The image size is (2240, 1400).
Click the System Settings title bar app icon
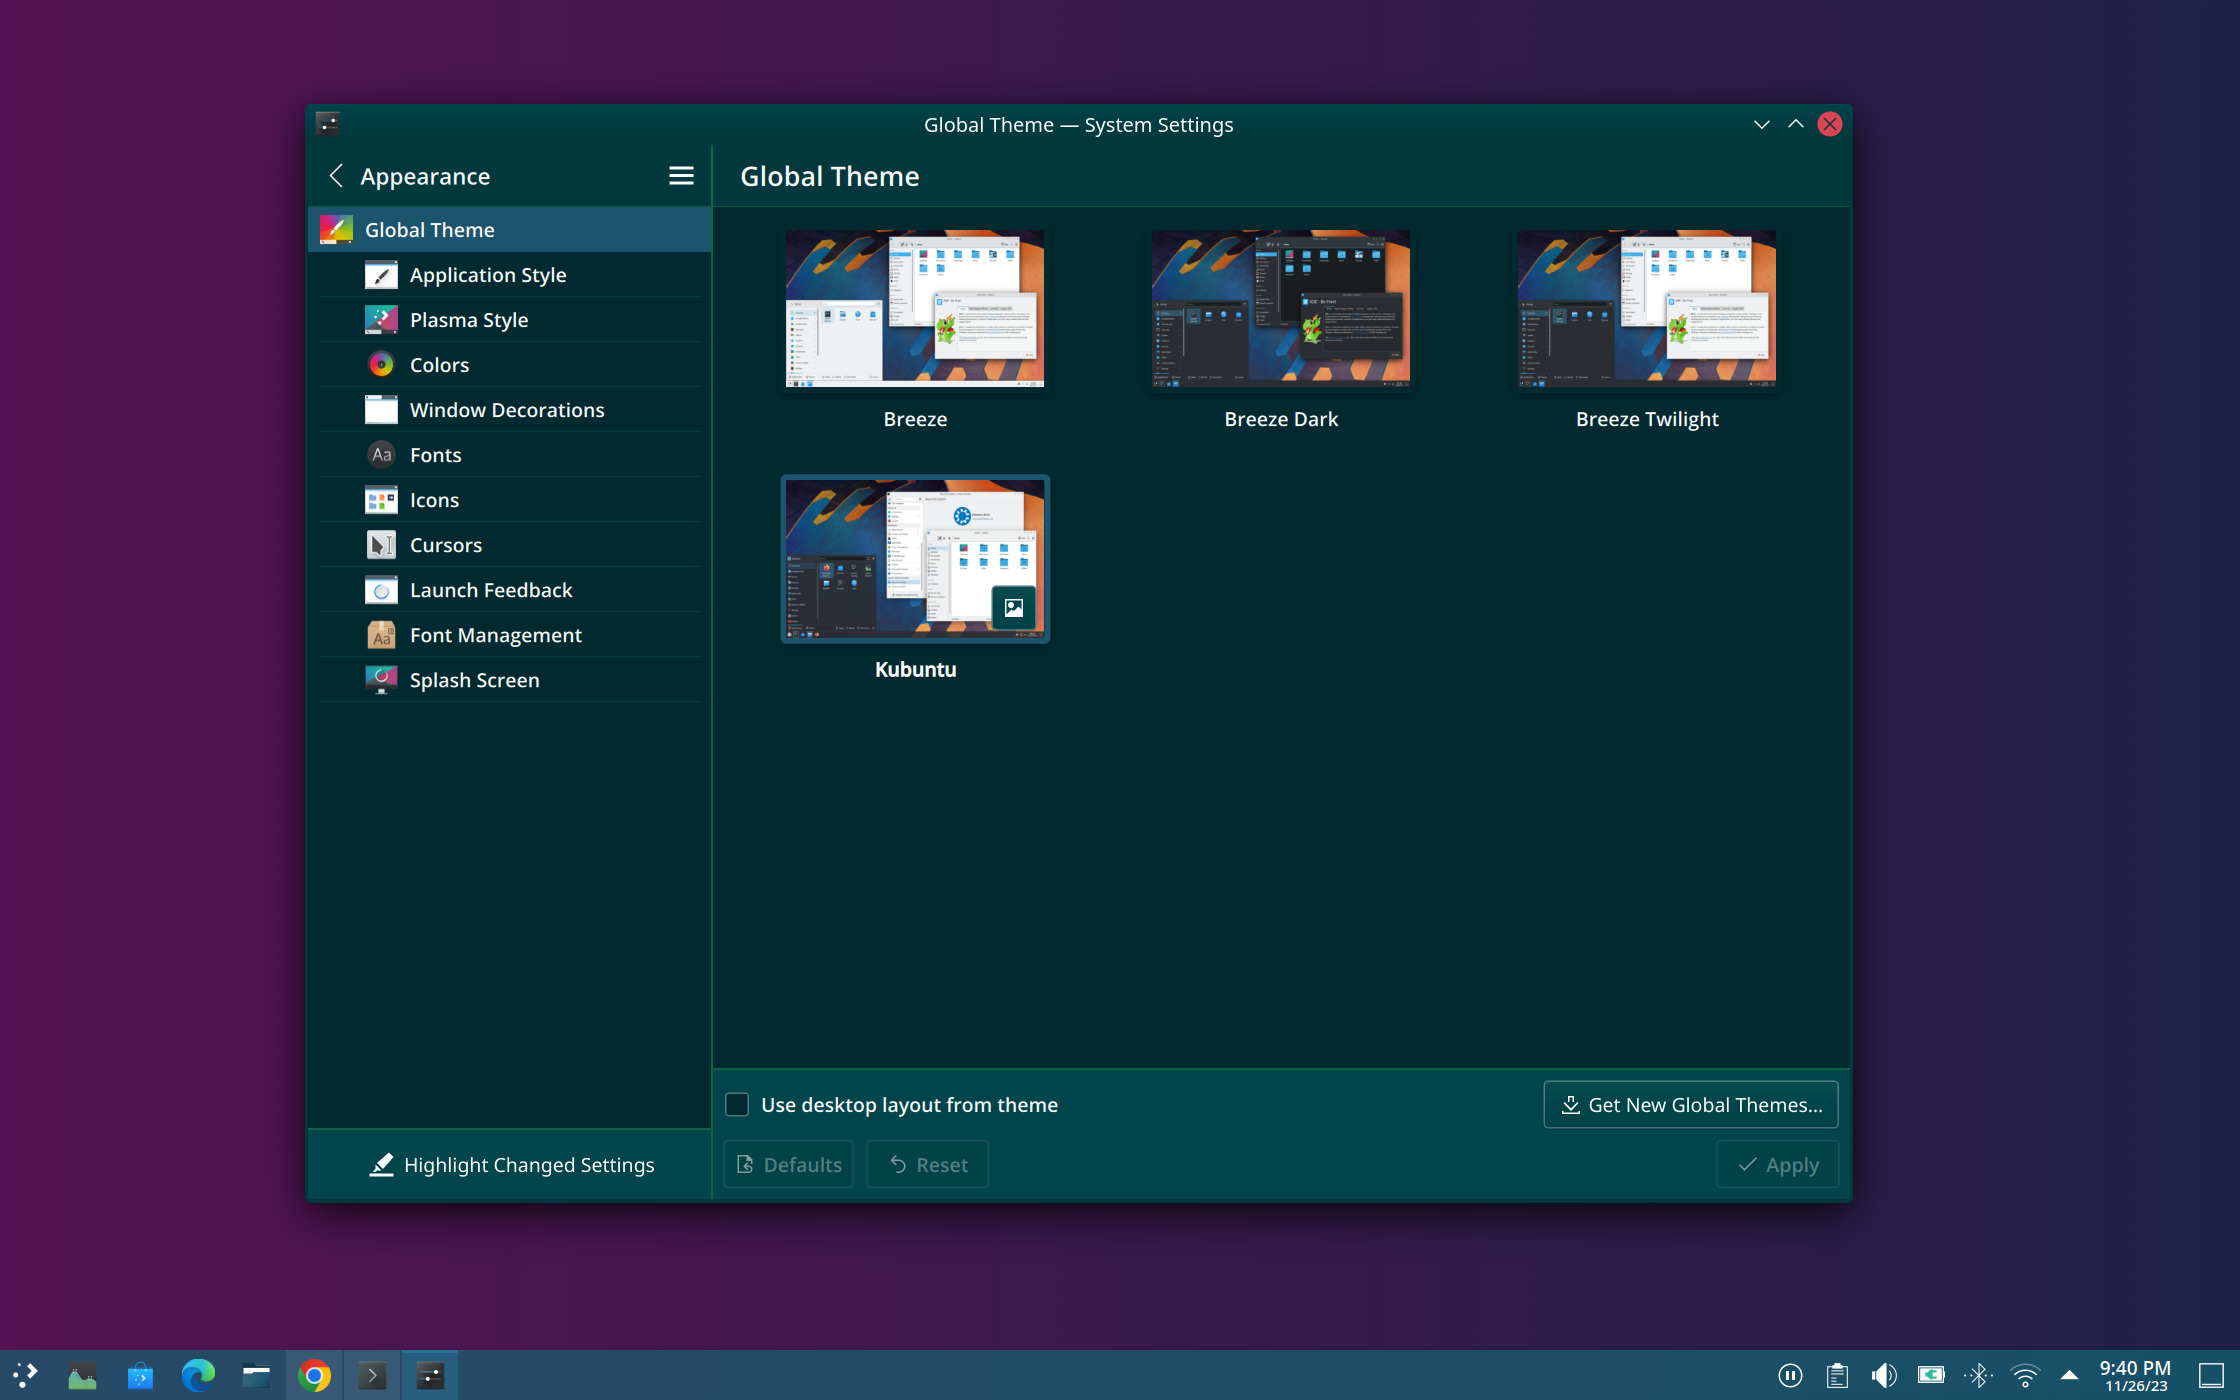tap(328, 124)
